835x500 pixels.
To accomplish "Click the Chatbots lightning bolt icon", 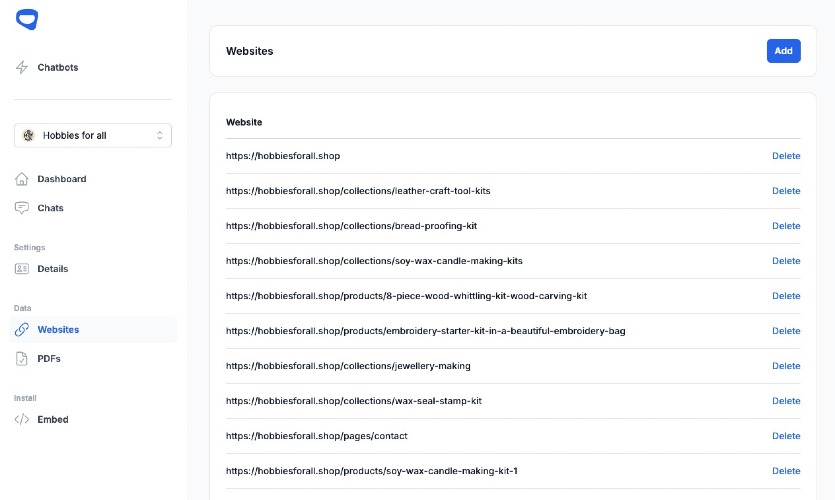I will (x=22, y=68).
